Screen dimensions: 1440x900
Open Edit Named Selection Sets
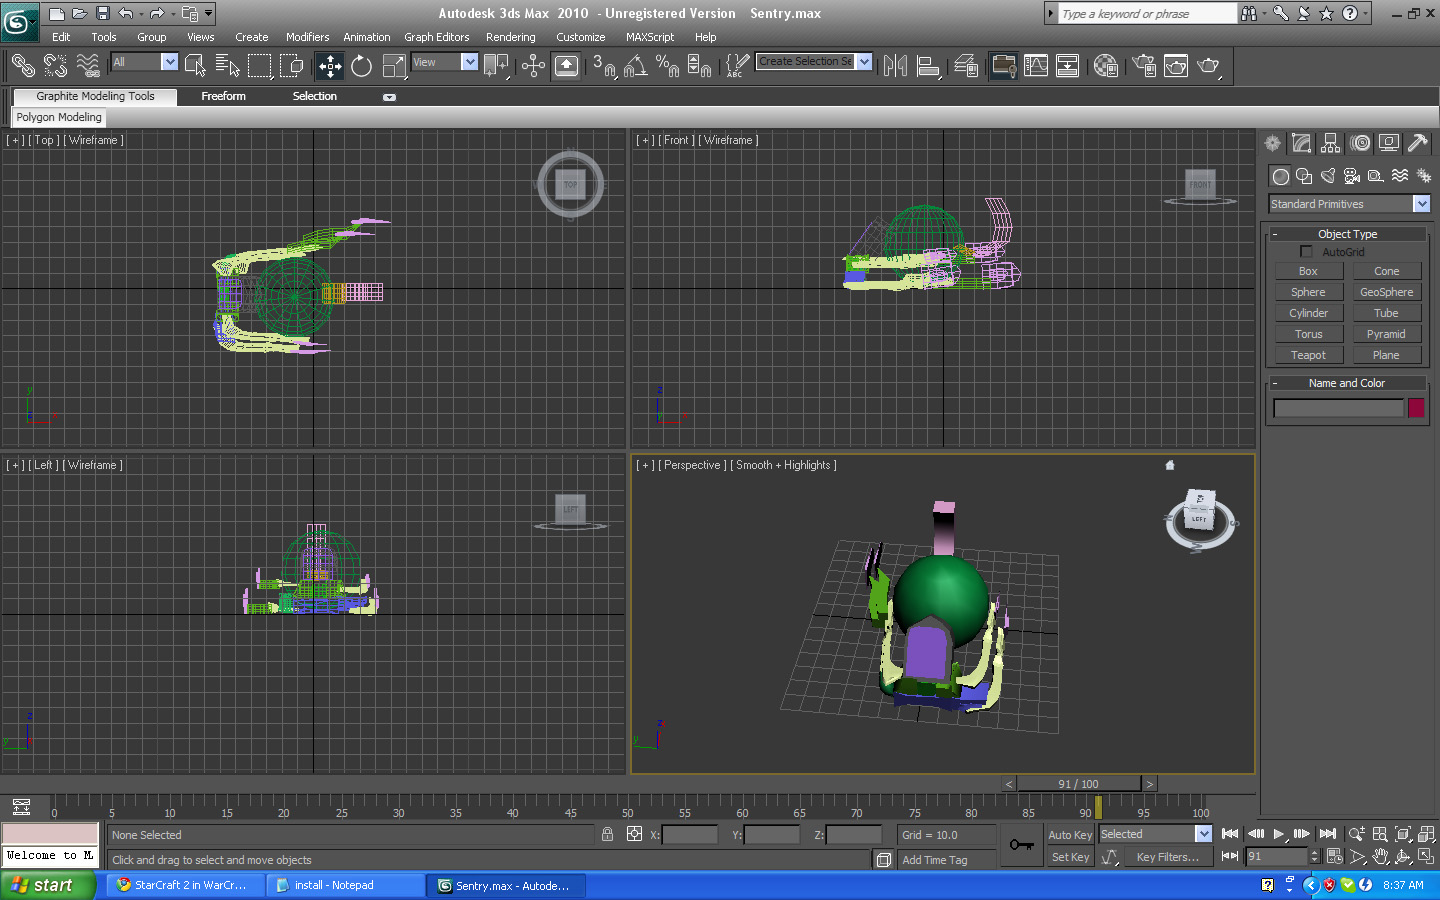737,66
